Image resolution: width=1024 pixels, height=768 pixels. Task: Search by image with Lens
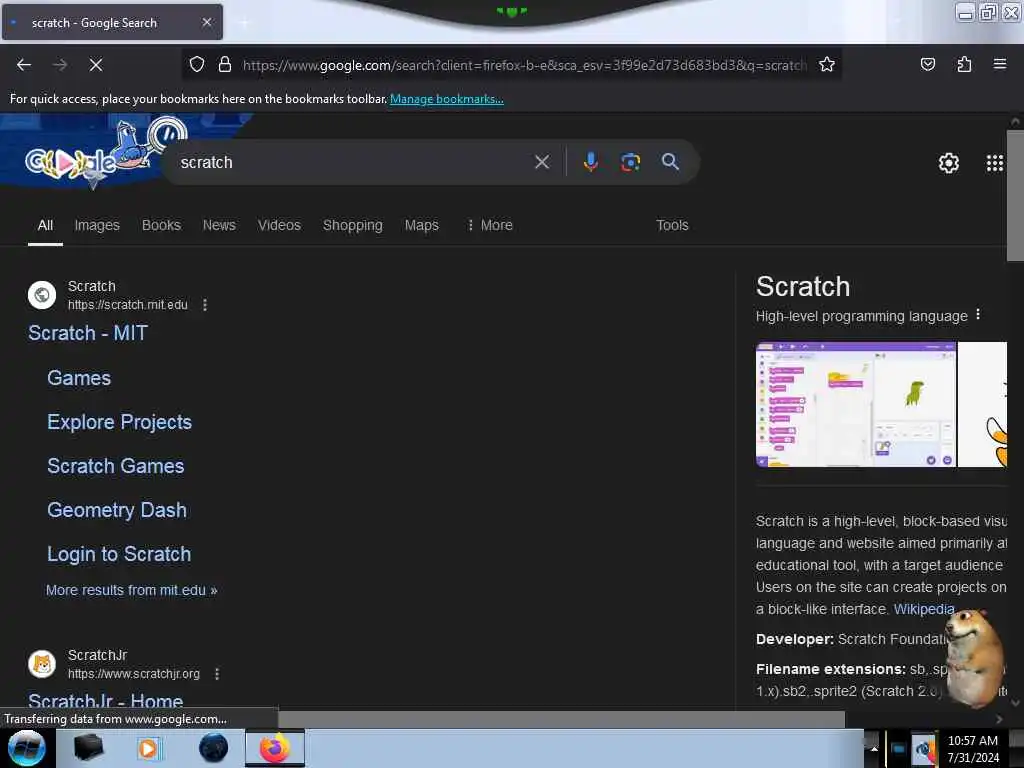[630, 162]
